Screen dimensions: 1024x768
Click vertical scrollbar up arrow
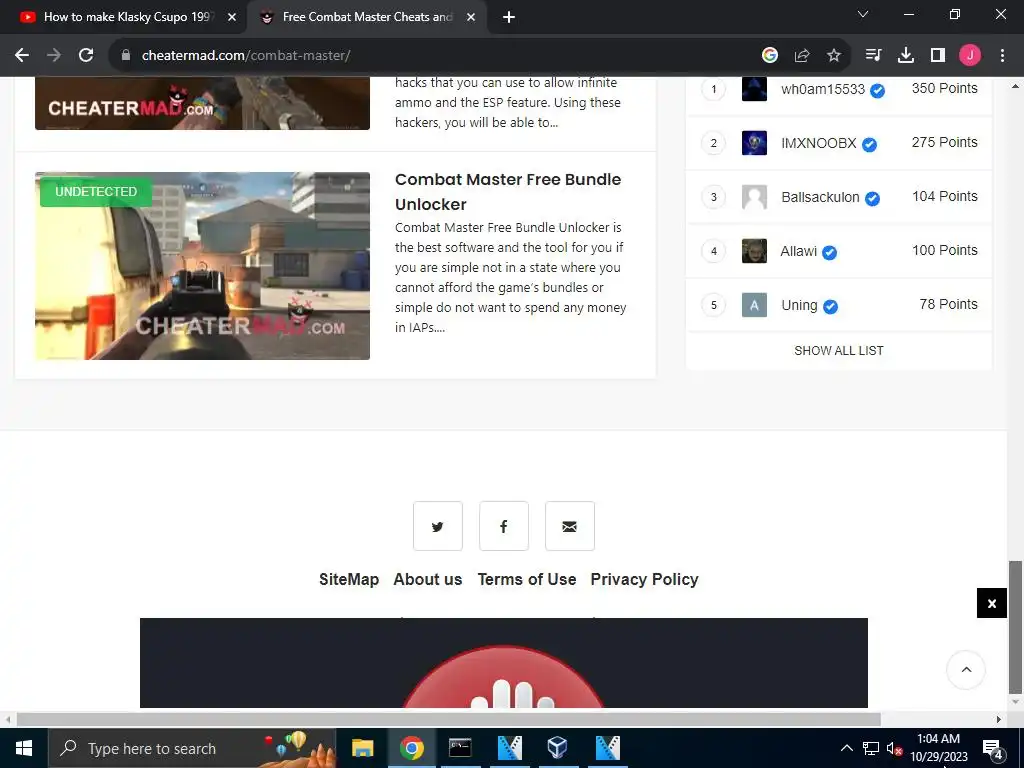[x=1016, y=86]
